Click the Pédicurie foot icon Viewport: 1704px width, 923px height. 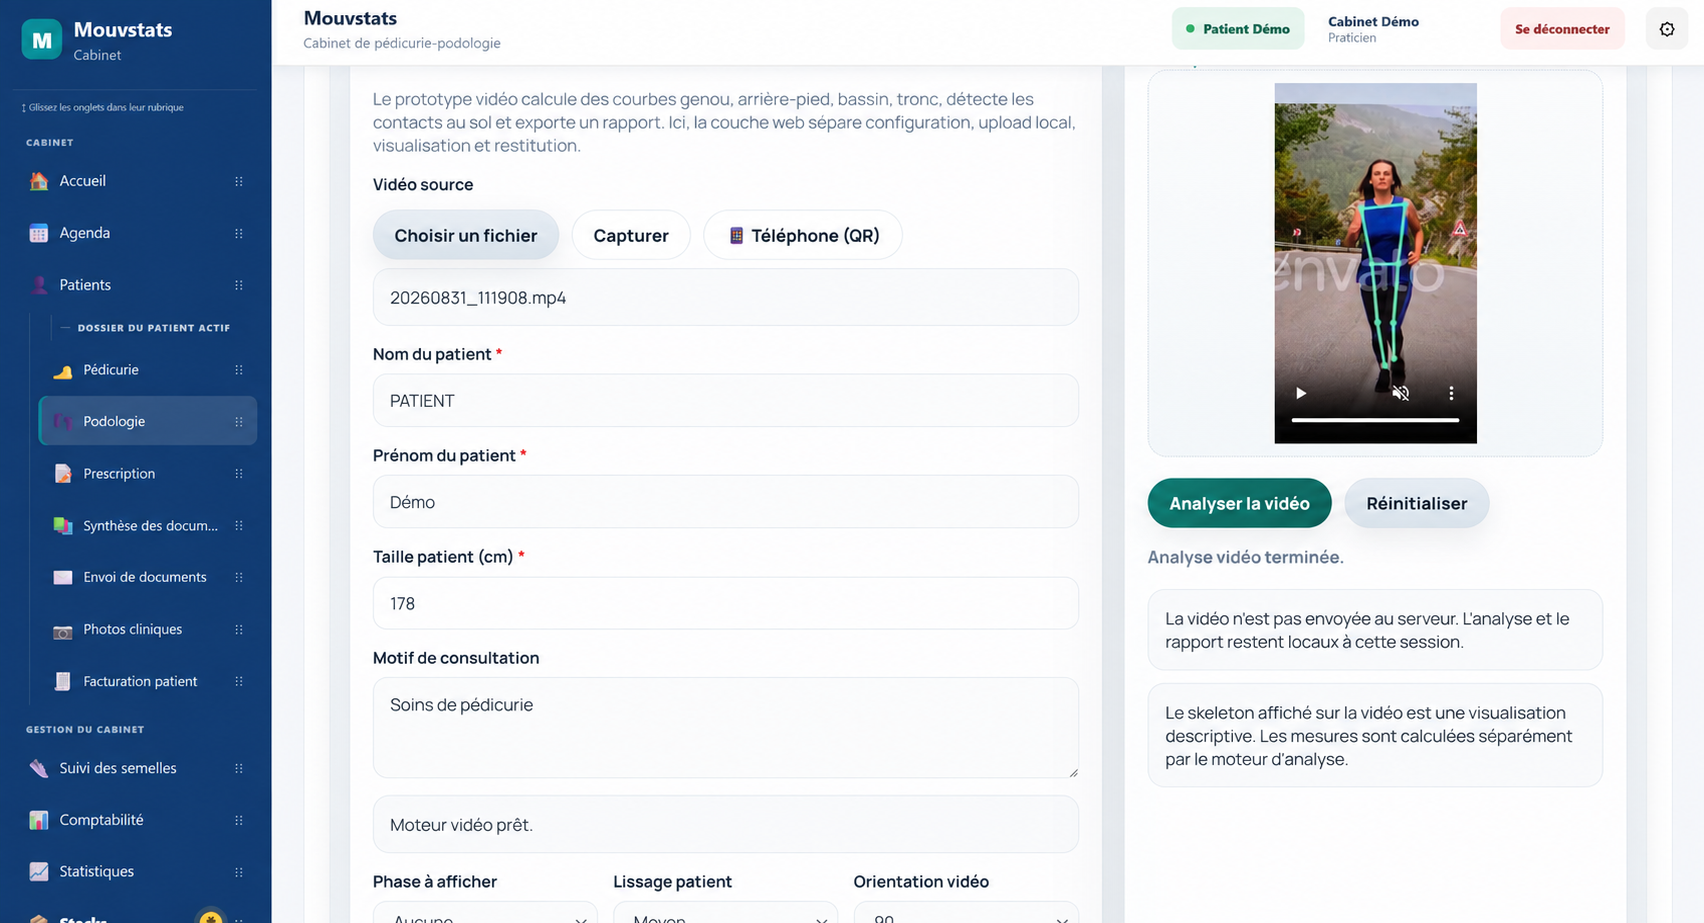pos(63,370)
